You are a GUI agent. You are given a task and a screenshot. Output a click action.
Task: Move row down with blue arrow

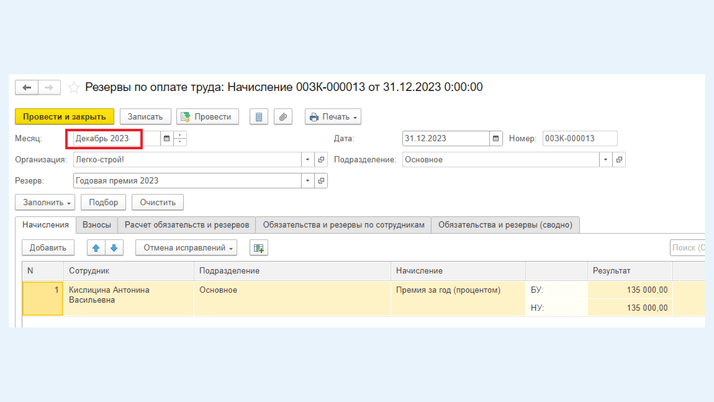pyautogui.click(x=114, y=248)
